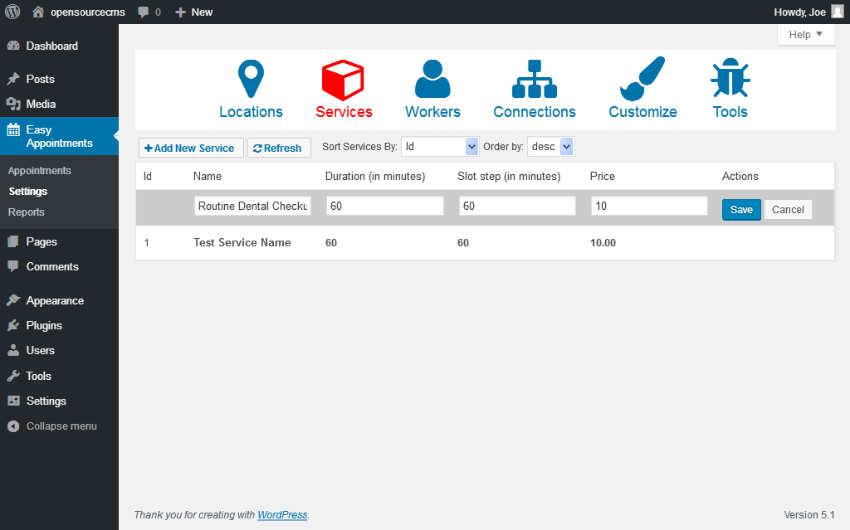Open the Workers person icon
The width and height of the screenshot is (850, 530).
(x=432, y=79)
